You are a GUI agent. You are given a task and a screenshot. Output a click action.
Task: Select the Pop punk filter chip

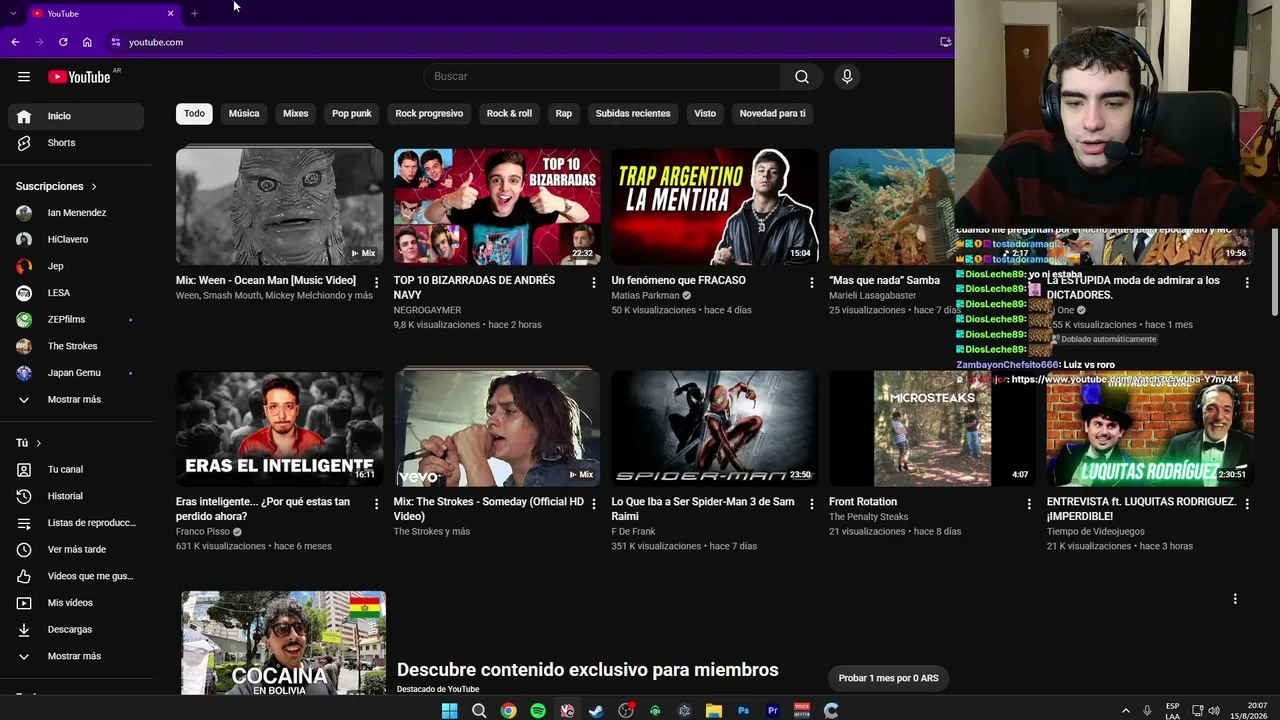(352, 114)
